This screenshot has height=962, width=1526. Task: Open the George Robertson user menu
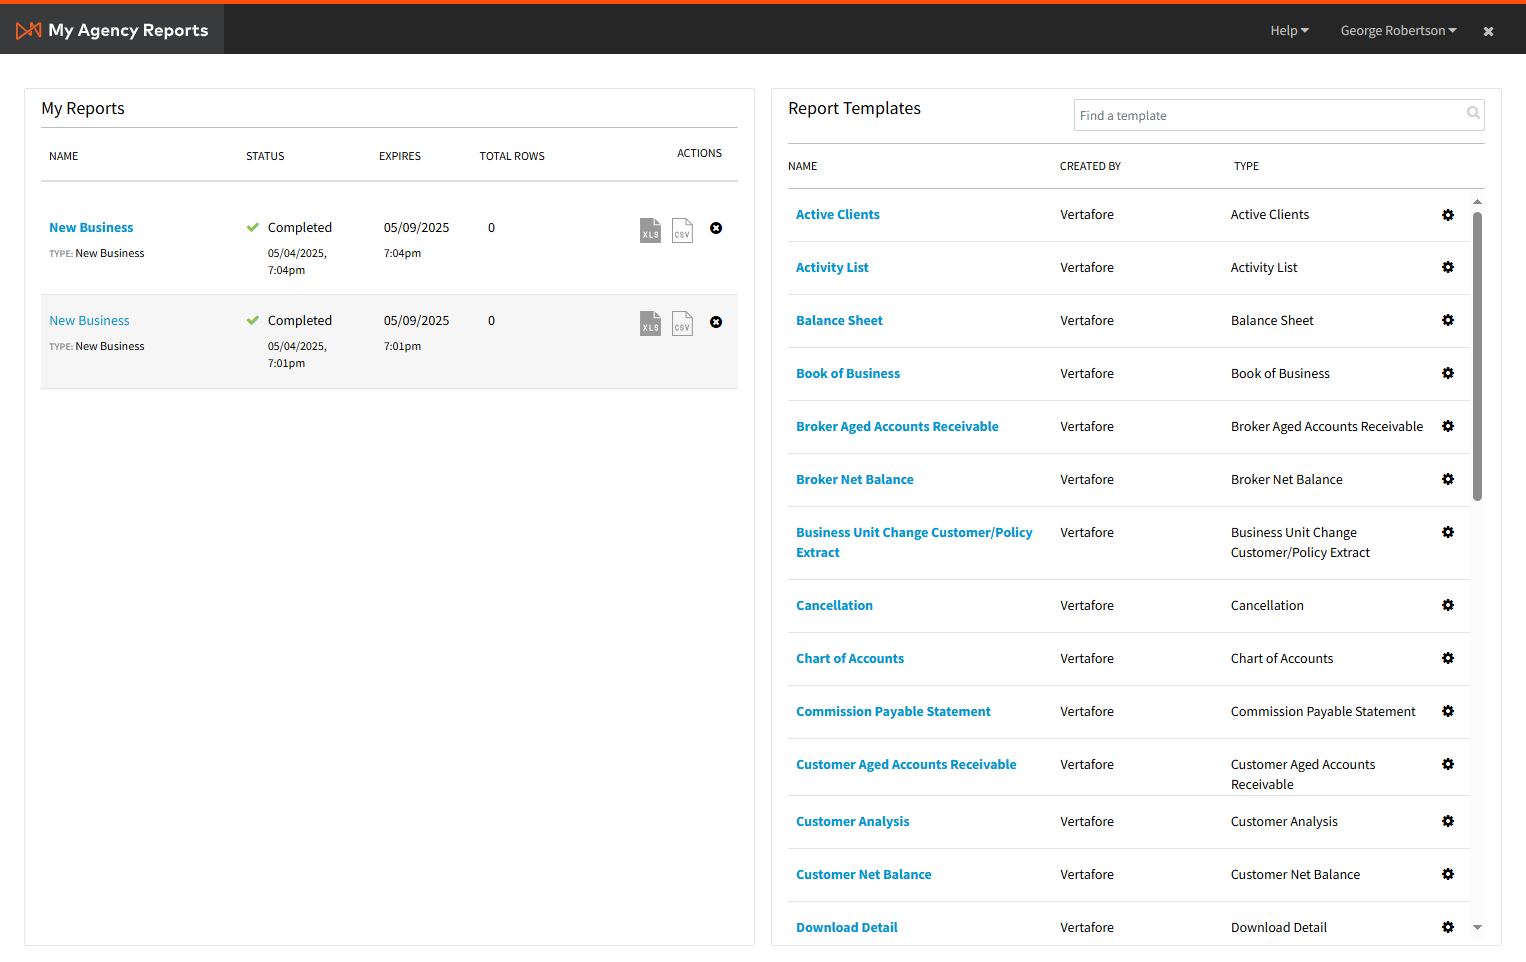pyautogui.click(x=1398, y=31)
